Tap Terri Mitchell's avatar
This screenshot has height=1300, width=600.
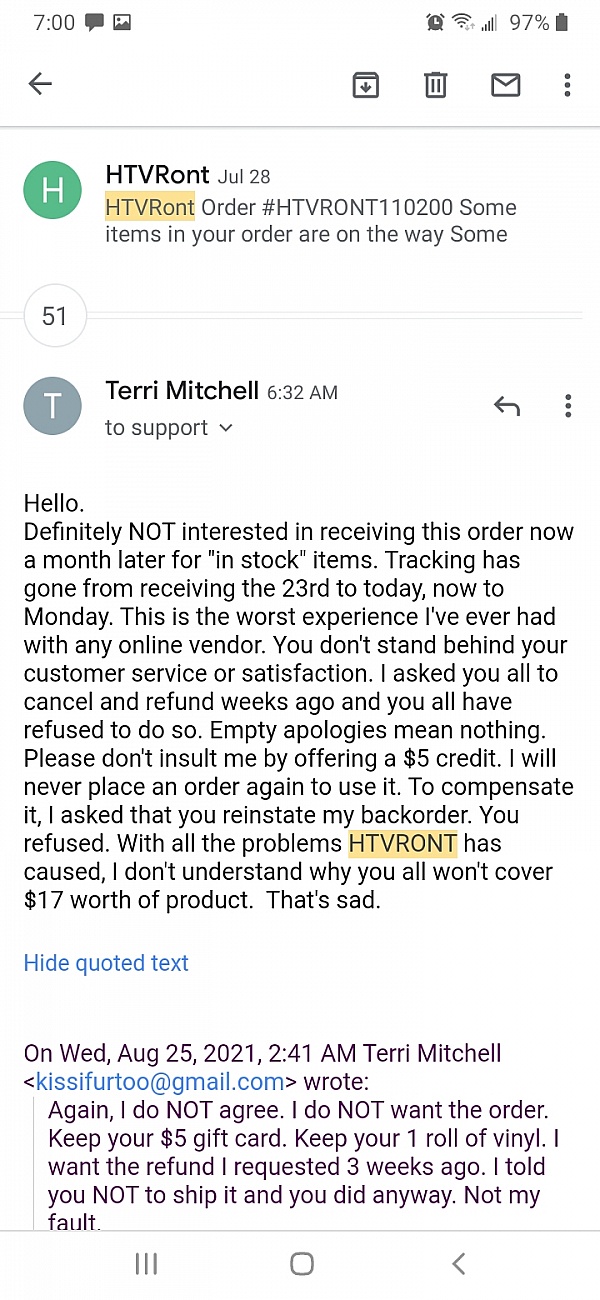(53, 405)
